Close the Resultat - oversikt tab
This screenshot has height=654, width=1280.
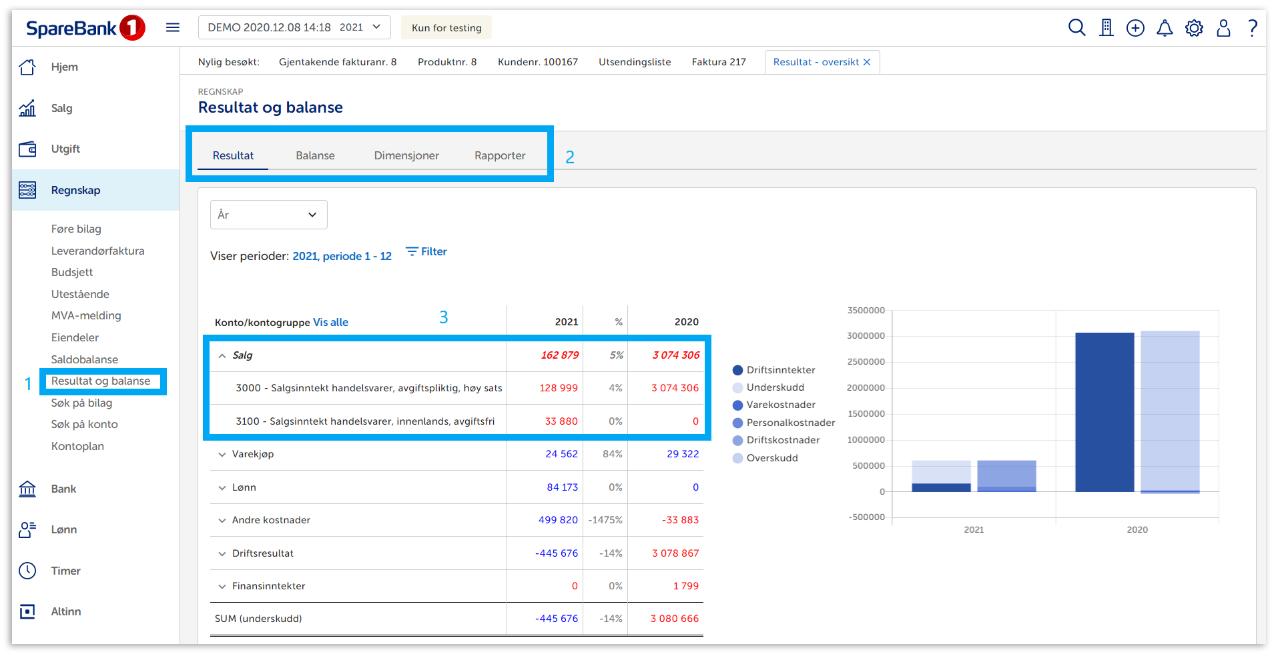867,62
